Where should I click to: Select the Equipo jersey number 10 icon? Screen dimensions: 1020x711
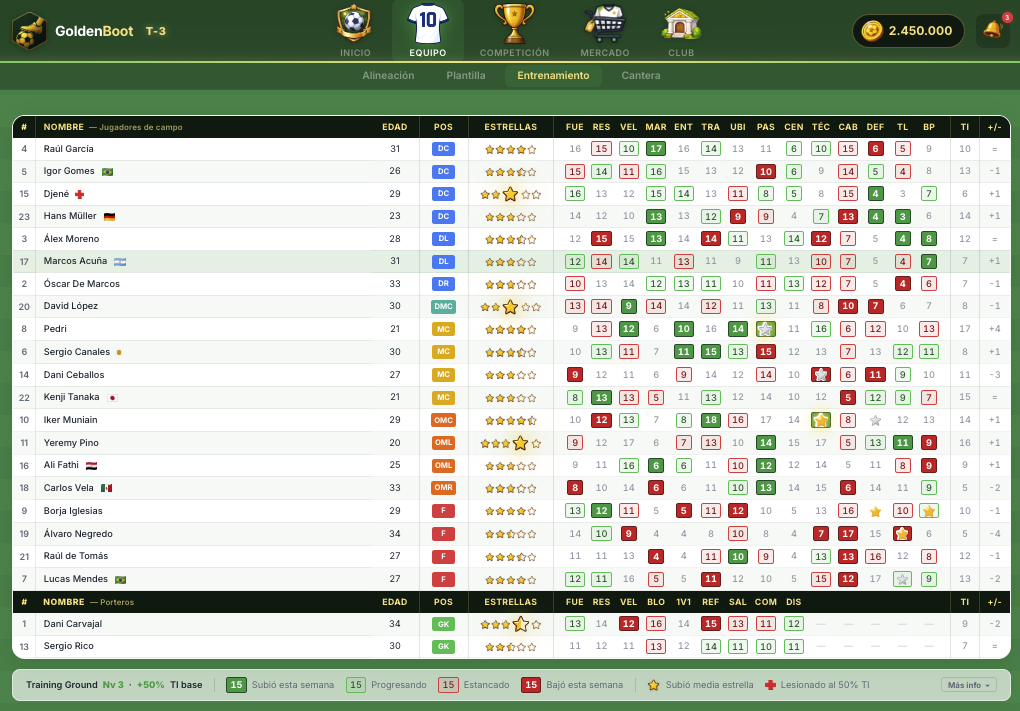click(x=427, y=23)
